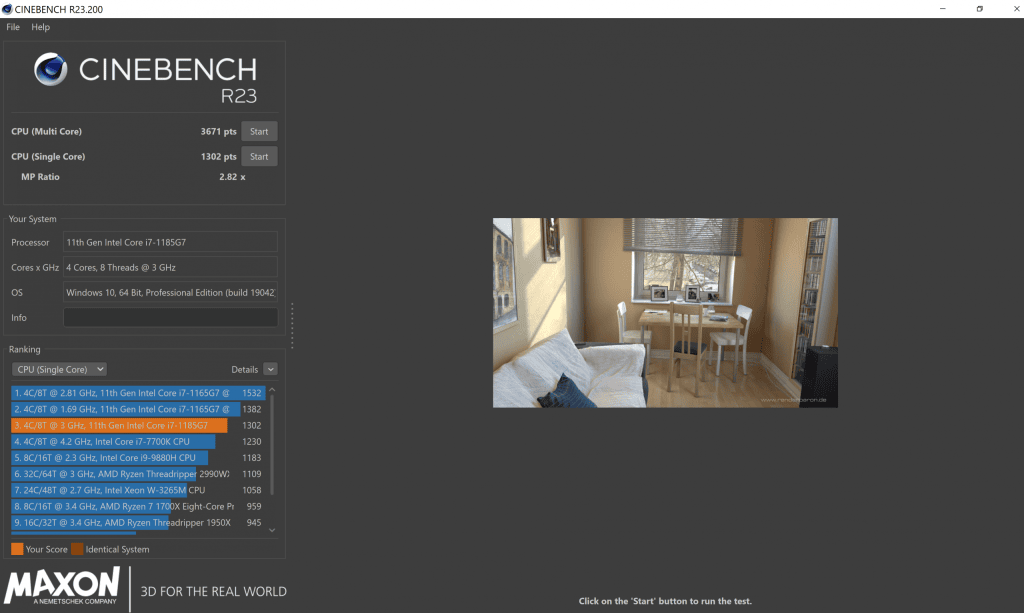Screen dimensions: 1024x613
Task: Select ranking row 2 i7-1165G7 1.69 GHz
Action: pyautogui.click(x=138, y=409)
